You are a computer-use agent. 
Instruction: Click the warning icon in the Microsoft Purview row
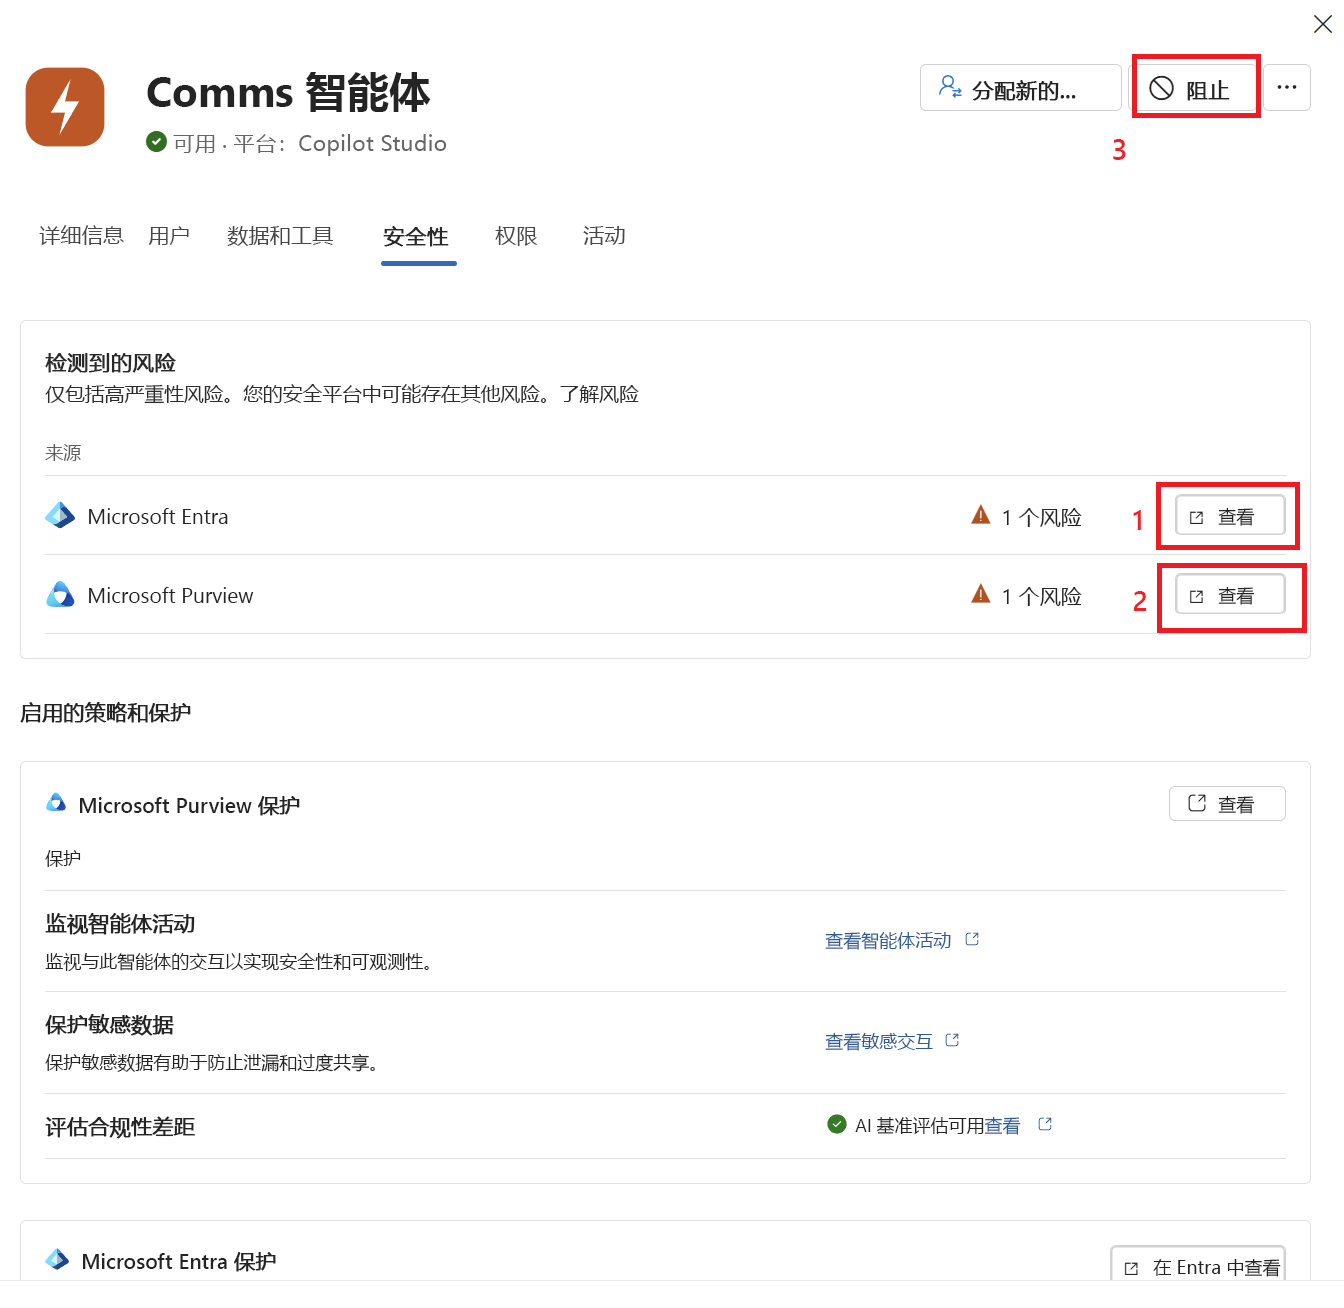pyautogui.click(x=981, y=594)
